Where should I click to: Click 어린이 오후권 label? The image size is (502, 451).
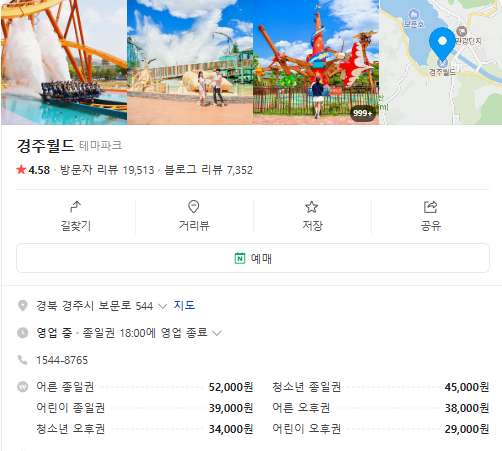tap(307, 429)
